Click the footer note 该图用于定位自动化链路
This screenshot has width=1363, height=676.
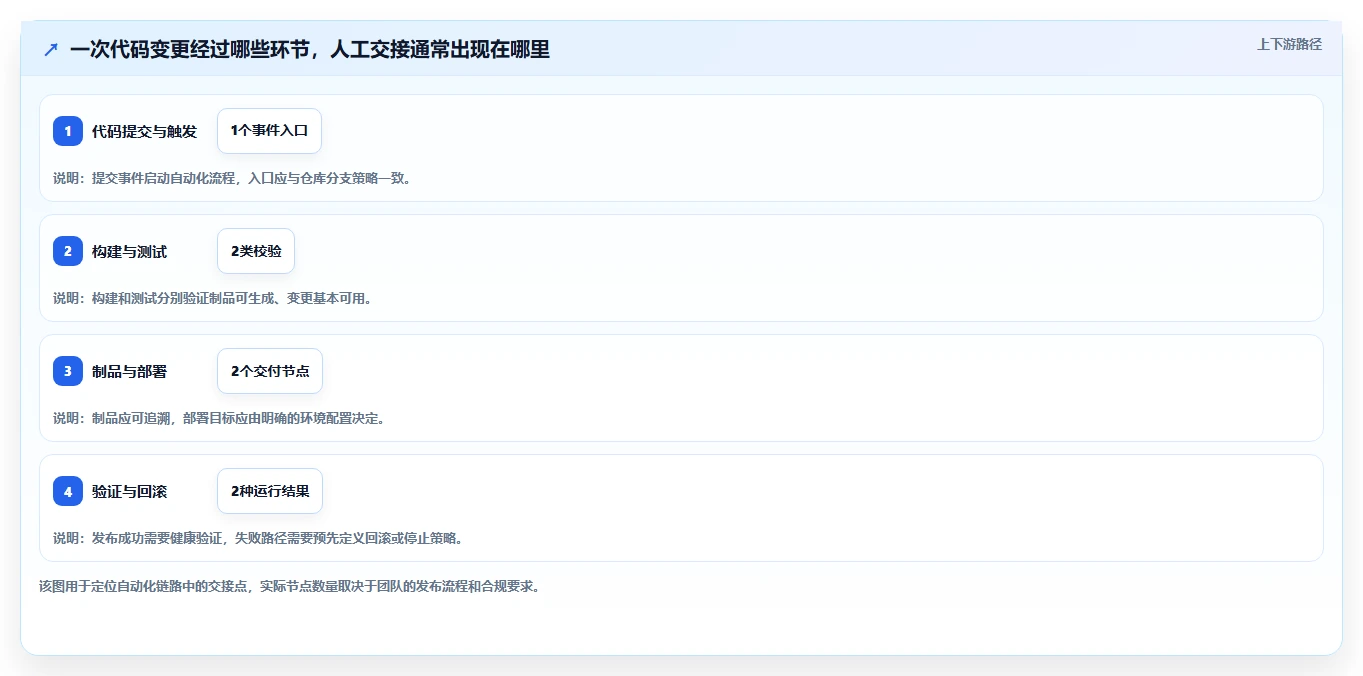click(290, 586)
